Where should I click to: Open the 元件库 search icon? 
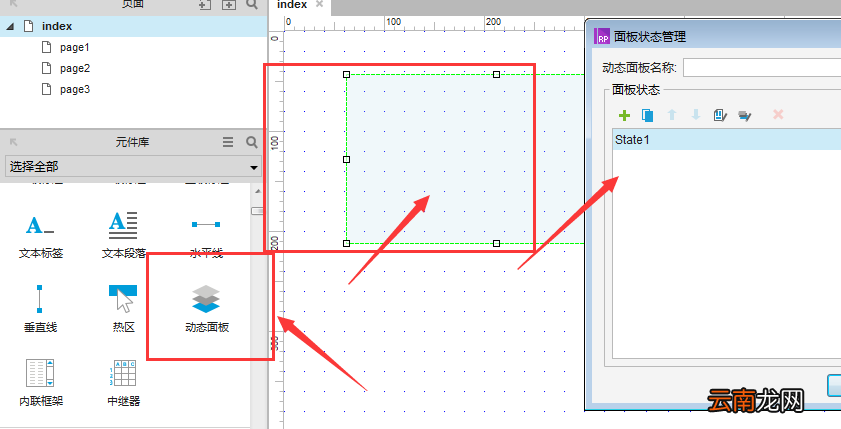pos(252,142)
